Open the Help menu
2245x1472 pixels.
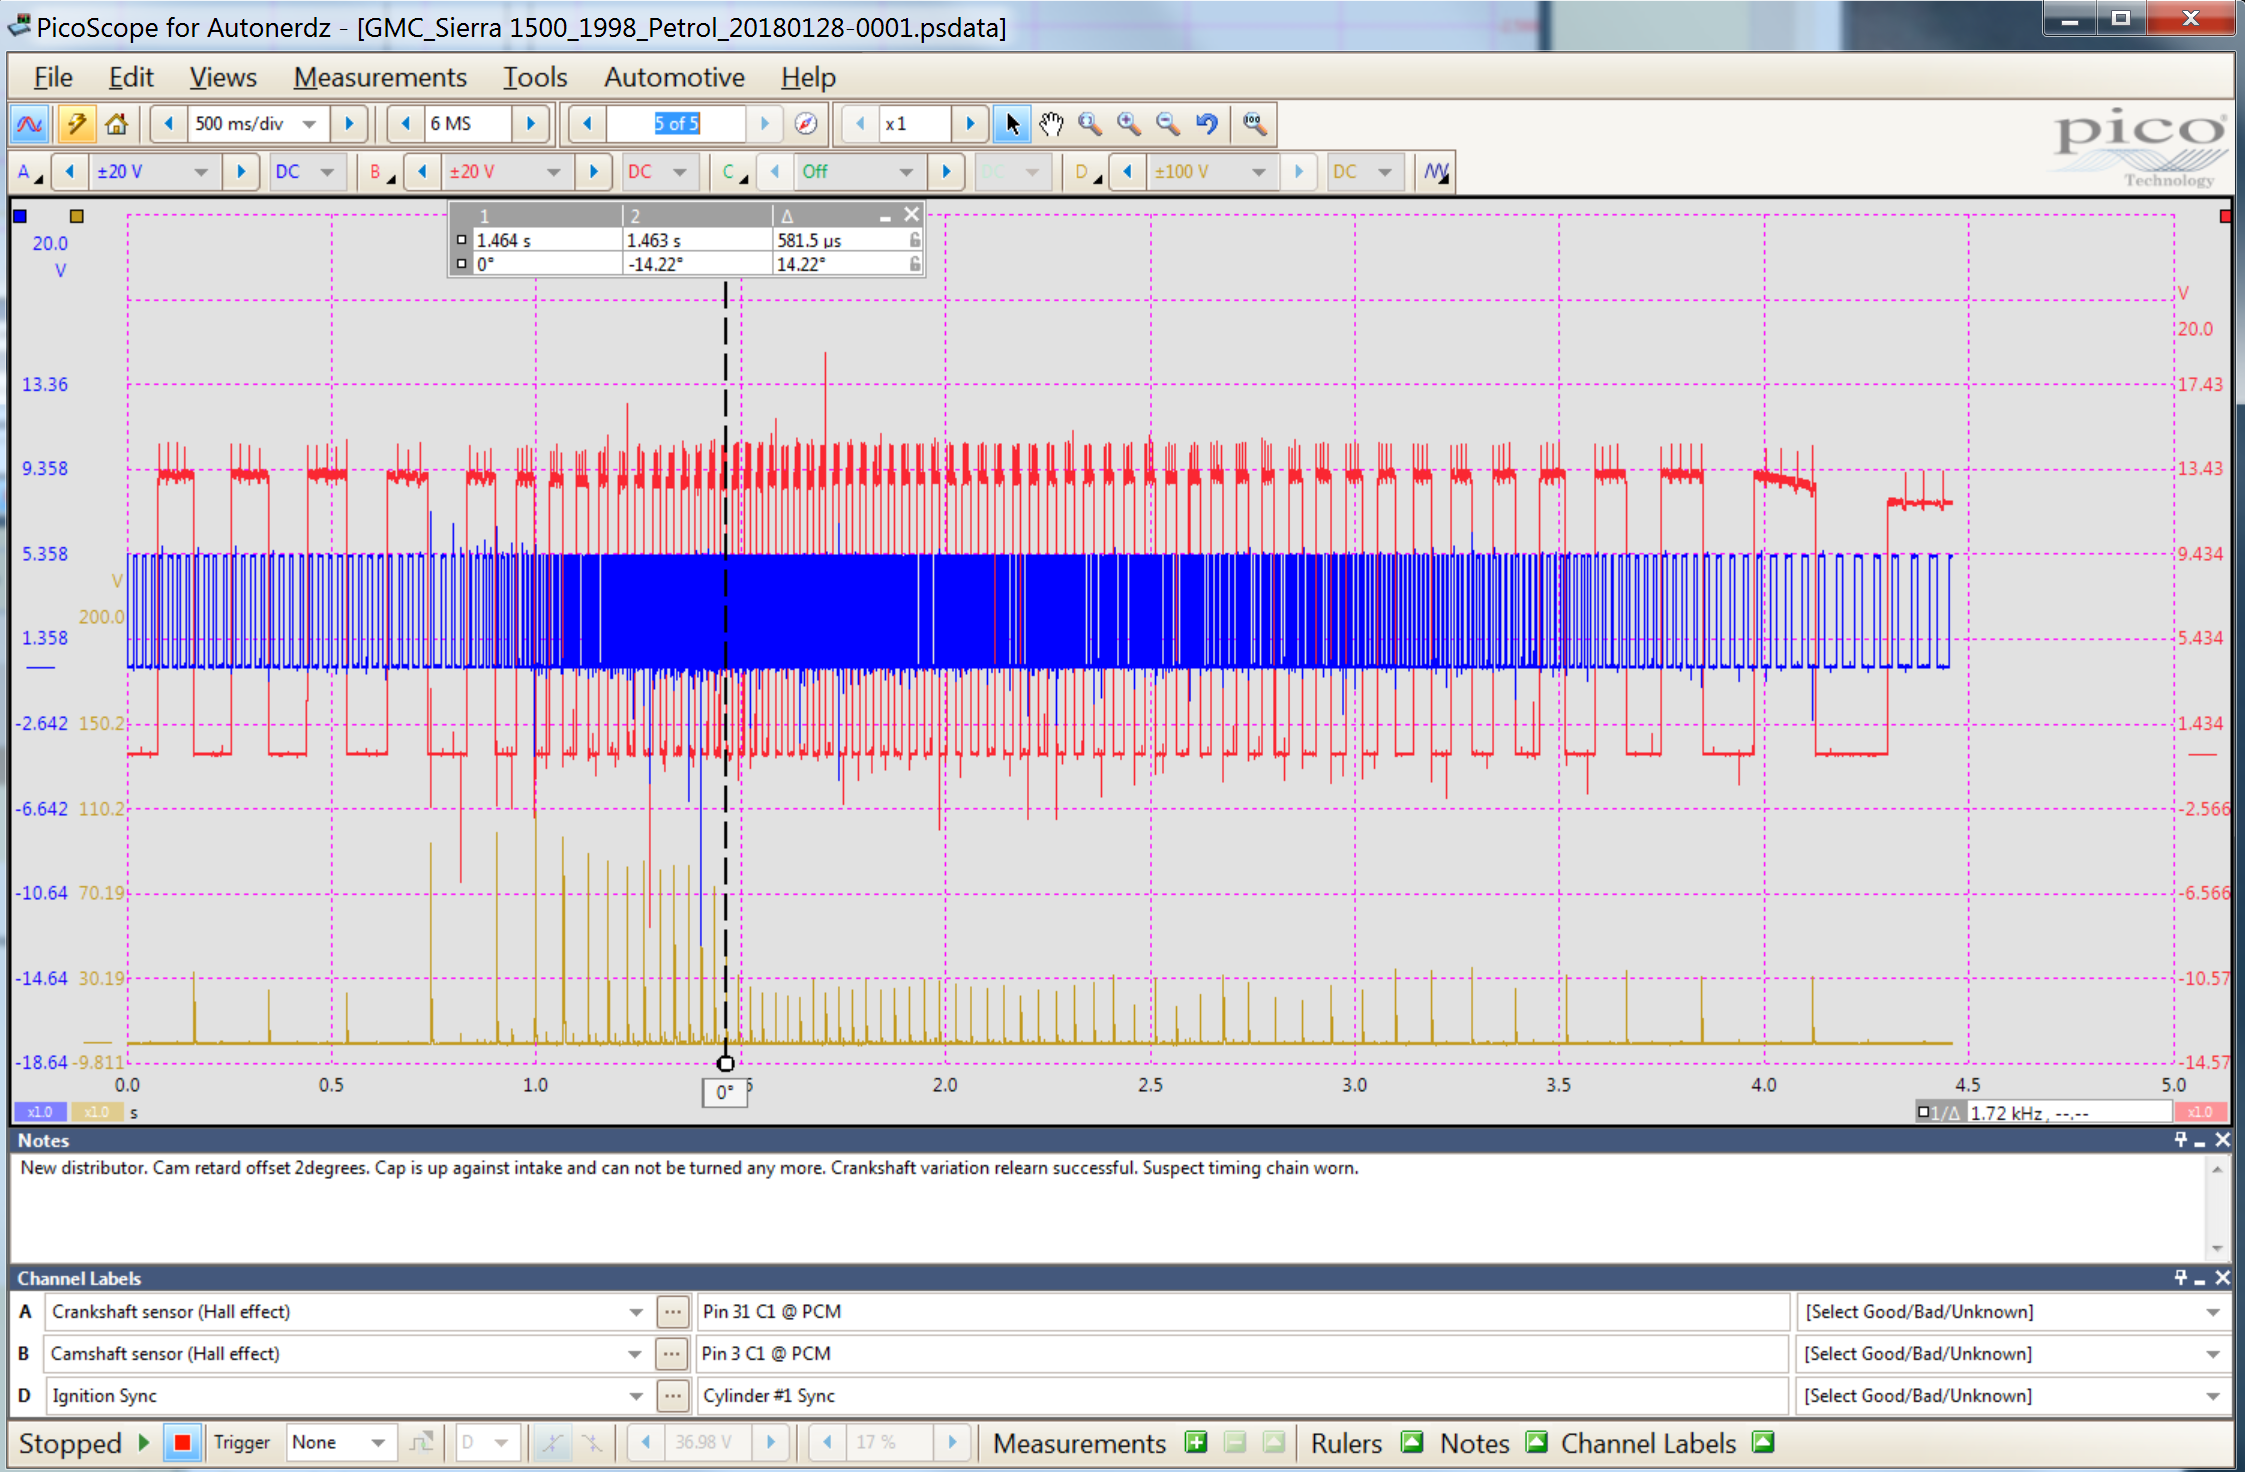(808, 77)
